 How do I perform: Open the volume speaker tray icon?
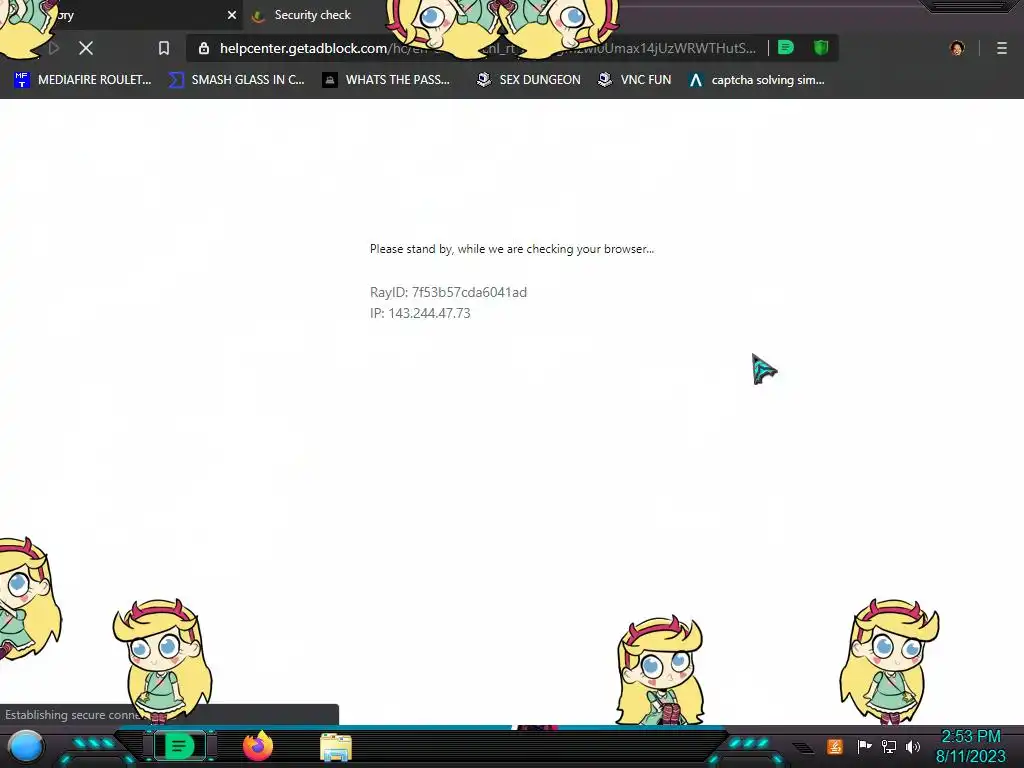912,746
